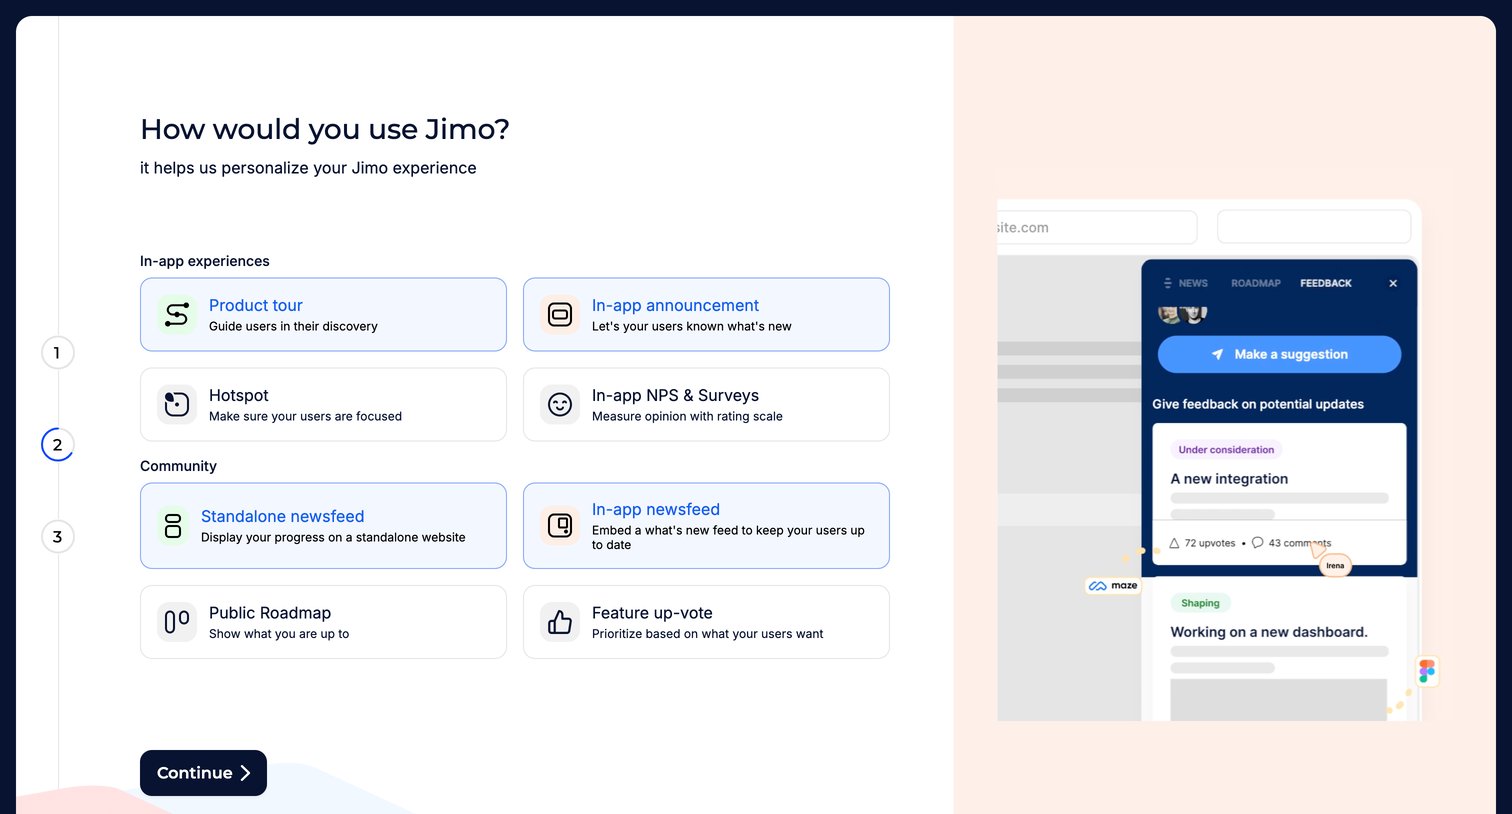Click the maze logo badge
This screenshot has width=1512, height=814.
pyautogui.click(x=1113, y=585)
